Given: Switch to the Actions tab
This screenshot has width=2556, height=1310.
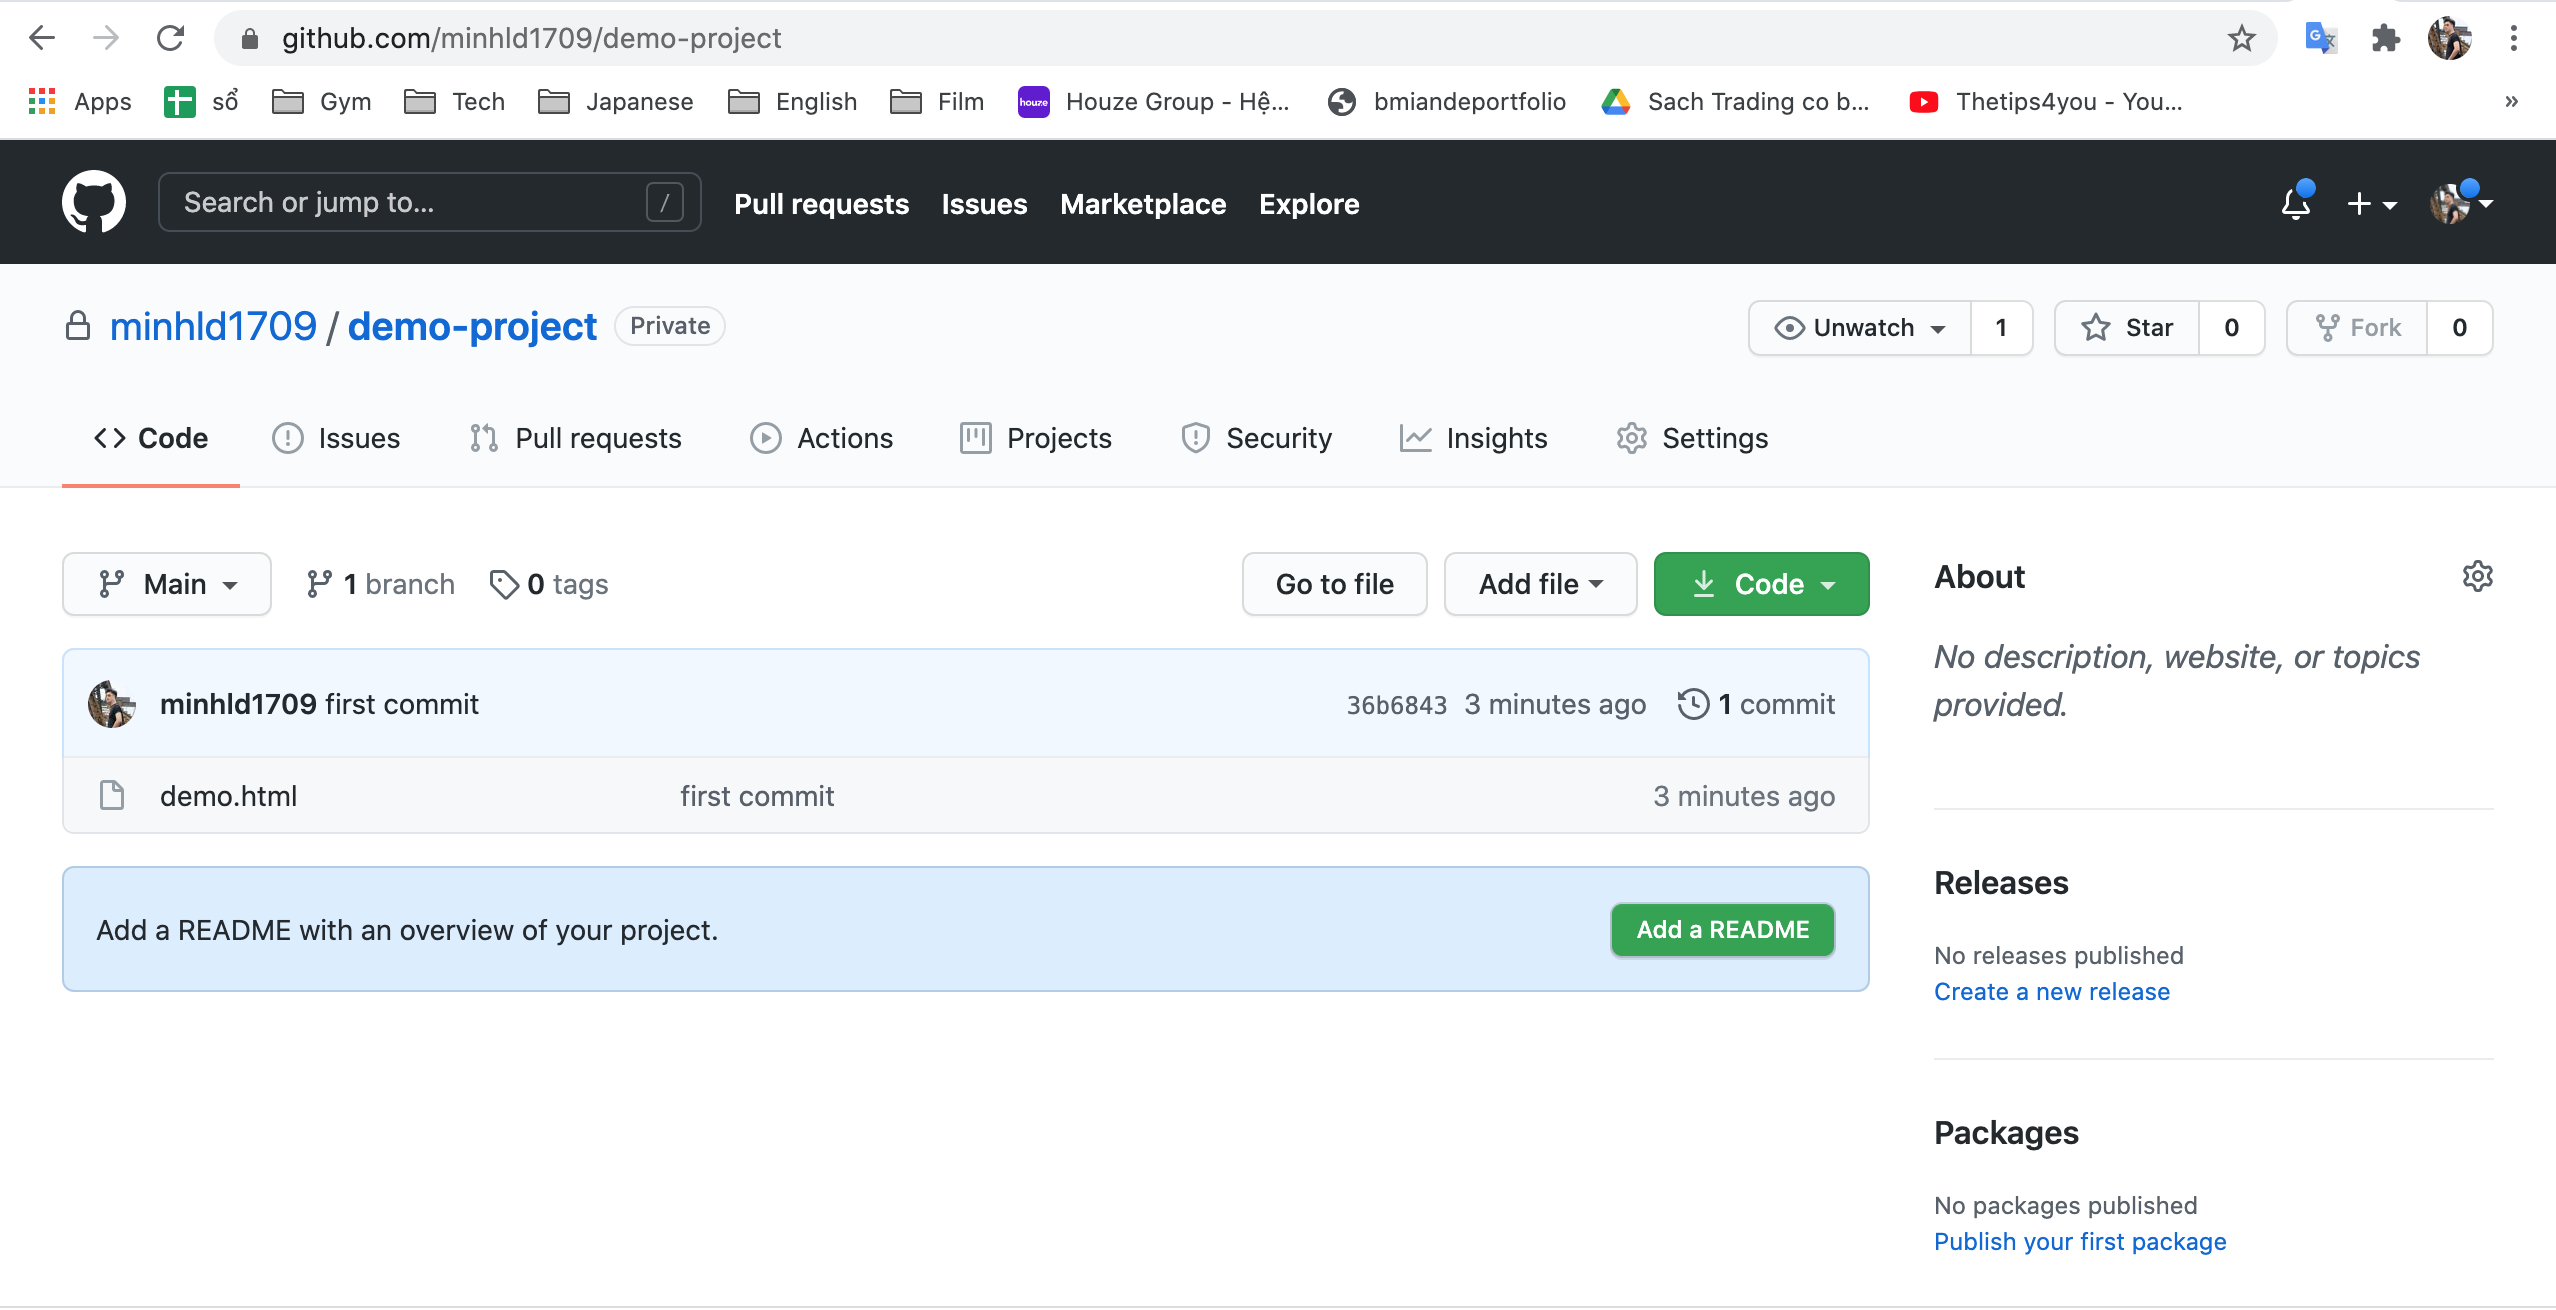Looking at the screenshot, I should click(x=821, y=438).
